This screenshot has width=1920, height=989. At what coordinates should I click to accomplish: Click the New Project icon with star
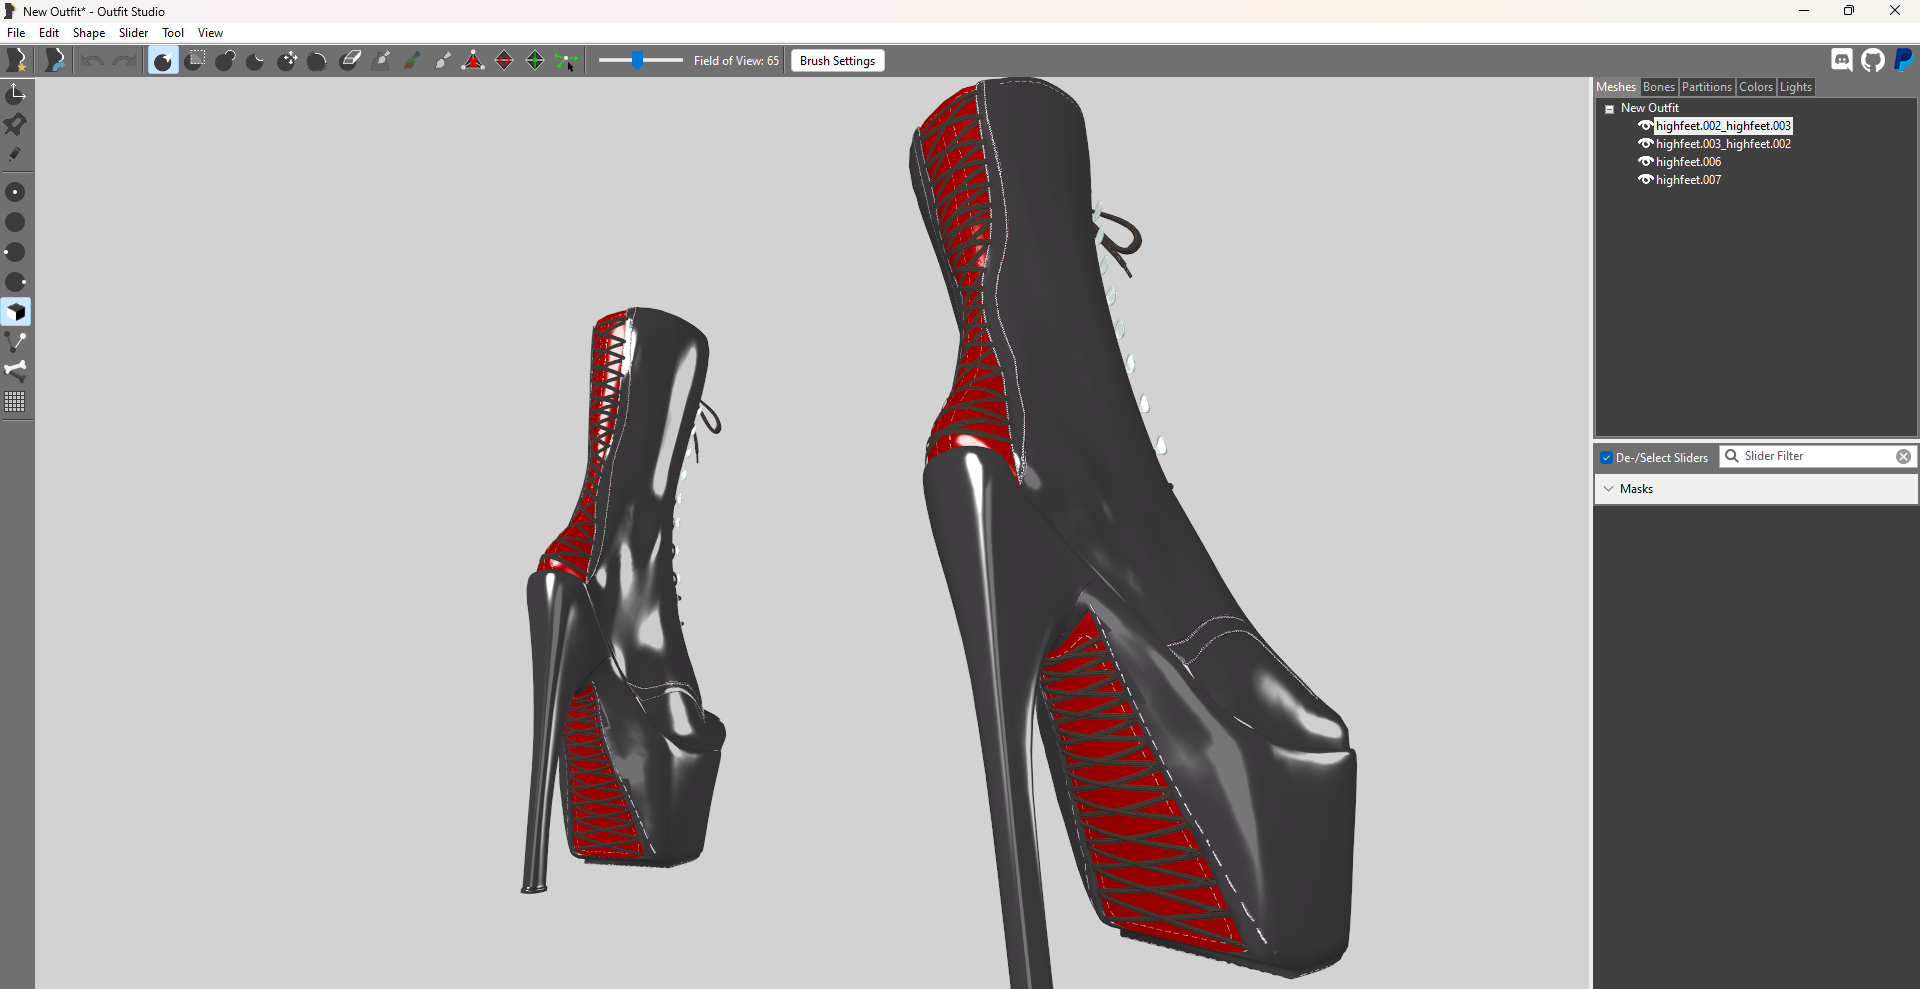click(17, 61)
